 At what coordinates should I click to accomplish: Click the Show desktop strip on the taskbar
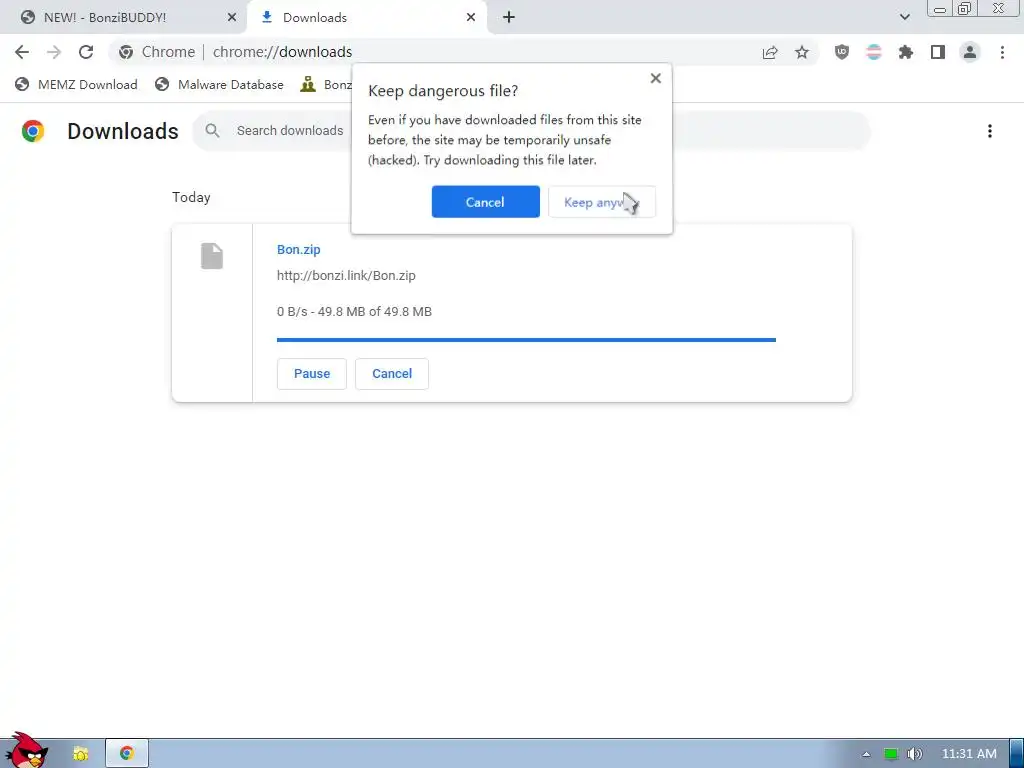click(x=1016, y=754)
